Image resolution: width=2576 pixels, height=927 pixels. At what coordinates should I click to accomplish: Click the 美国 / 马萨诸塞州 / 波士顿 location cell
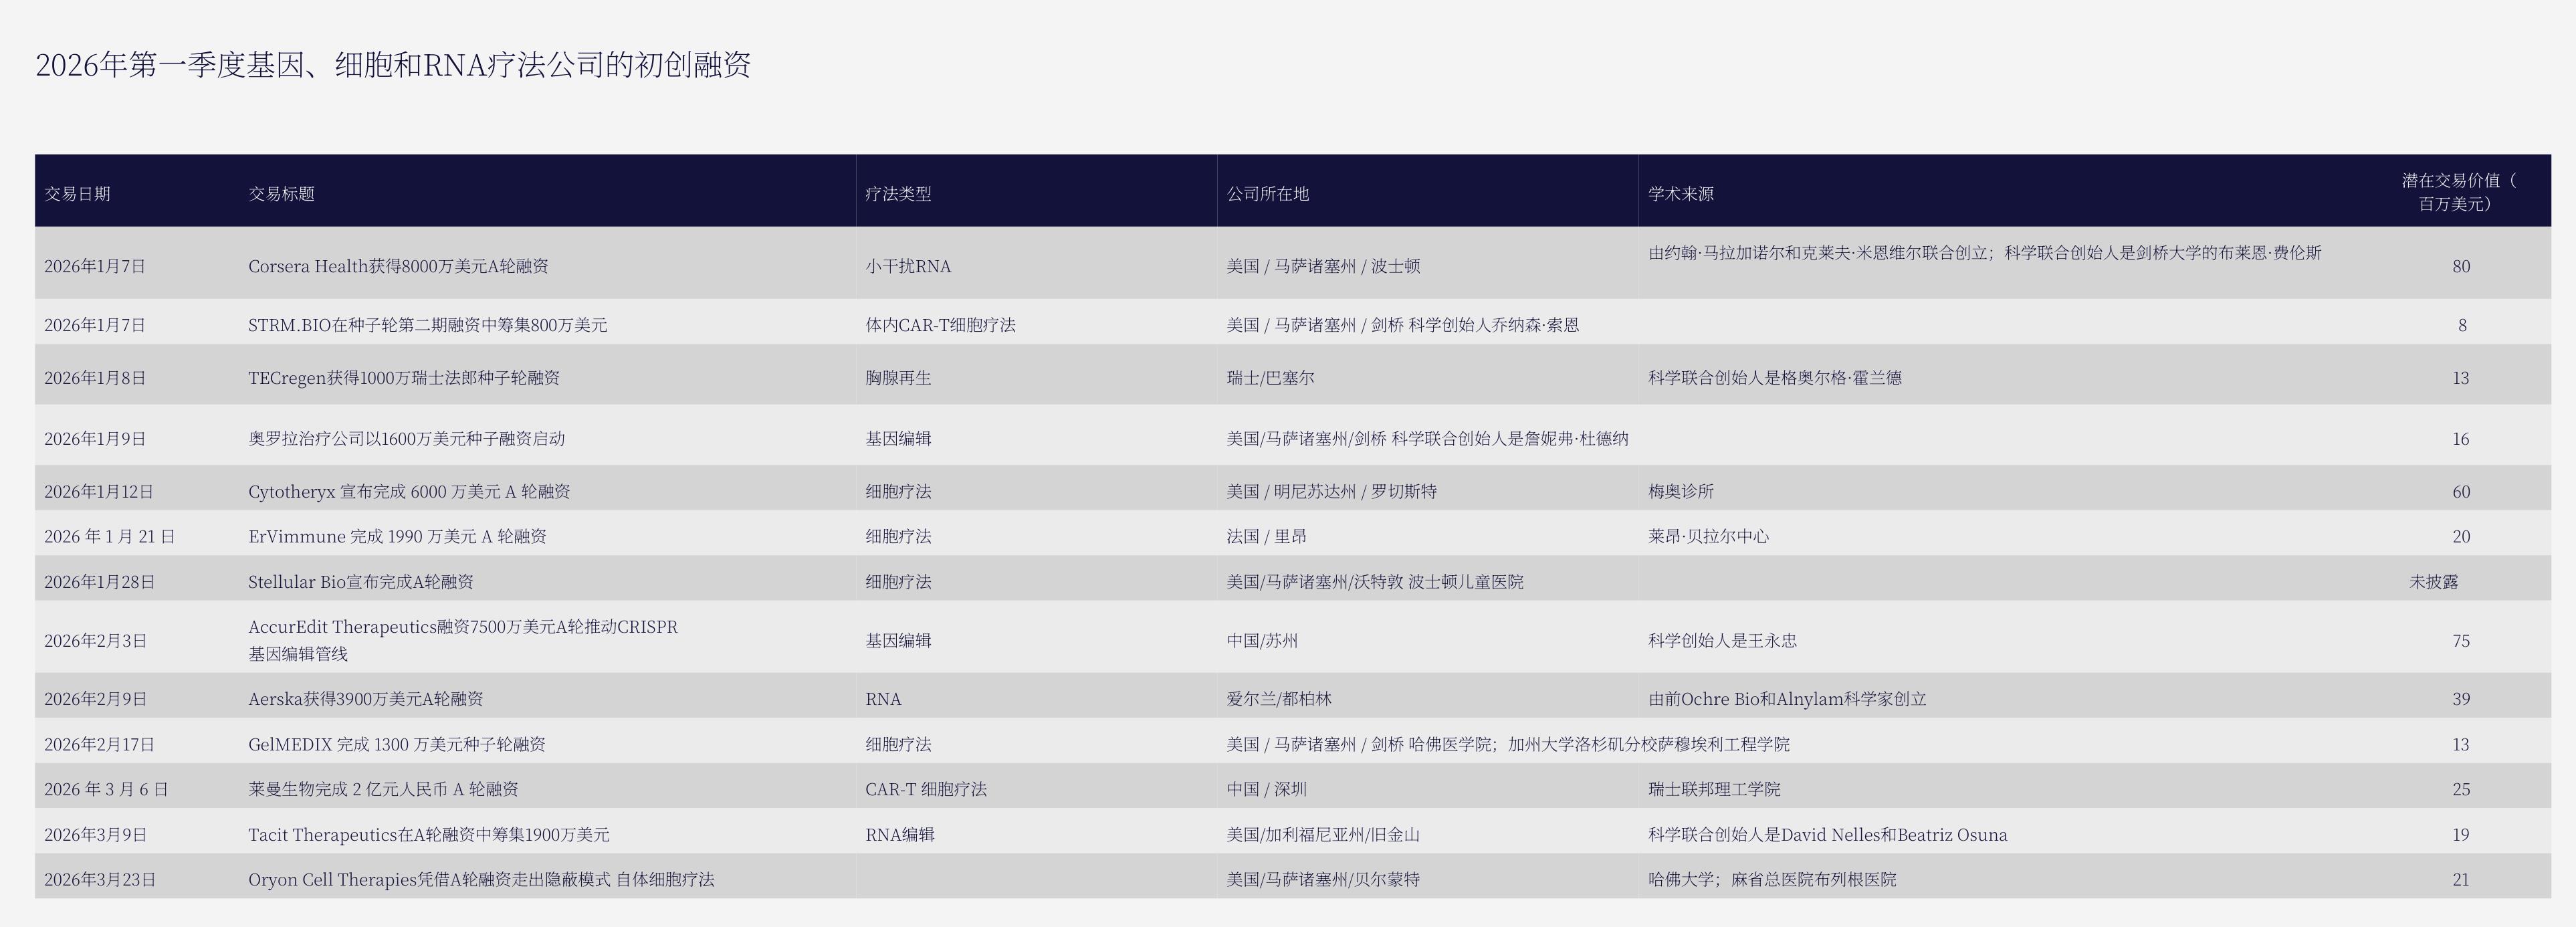point(1323,266)
